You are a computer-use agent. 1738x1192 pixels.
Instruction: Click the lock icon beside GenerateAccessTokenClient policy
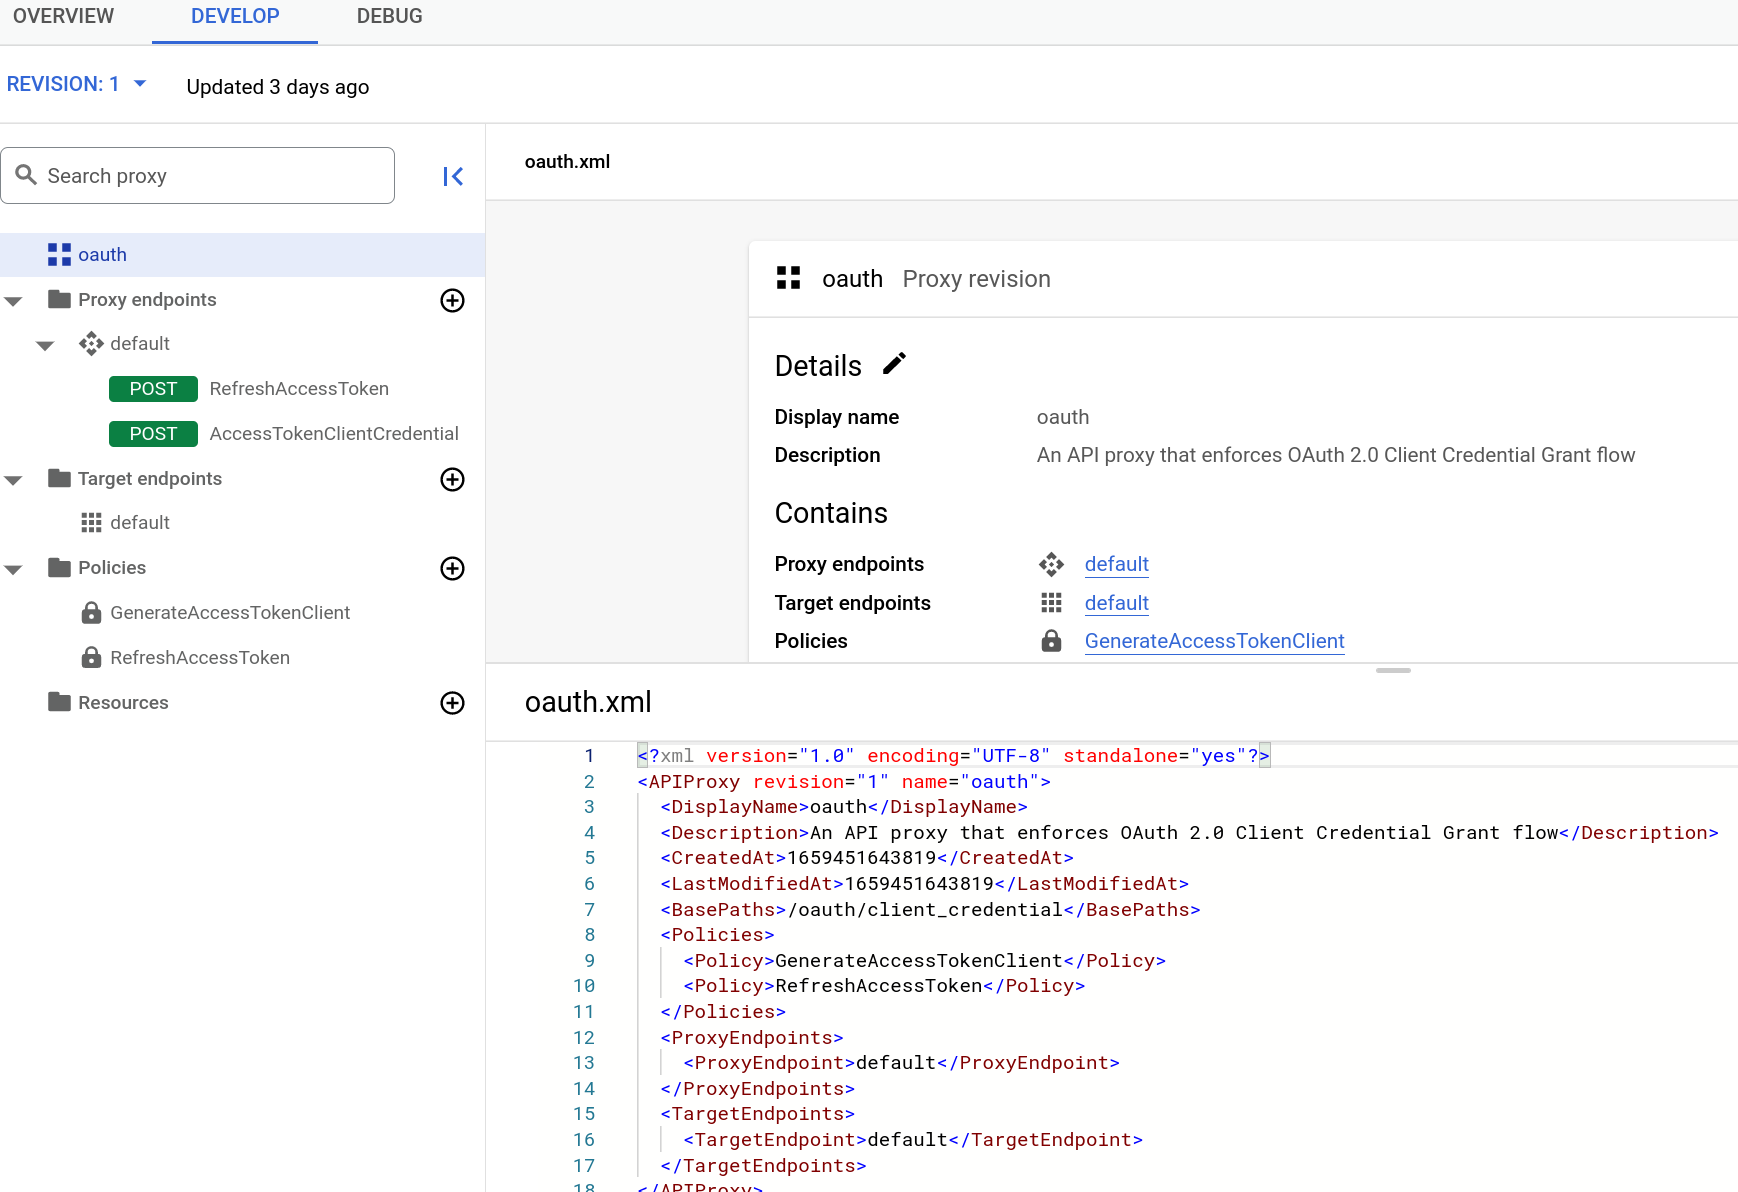tap(91, 612)
